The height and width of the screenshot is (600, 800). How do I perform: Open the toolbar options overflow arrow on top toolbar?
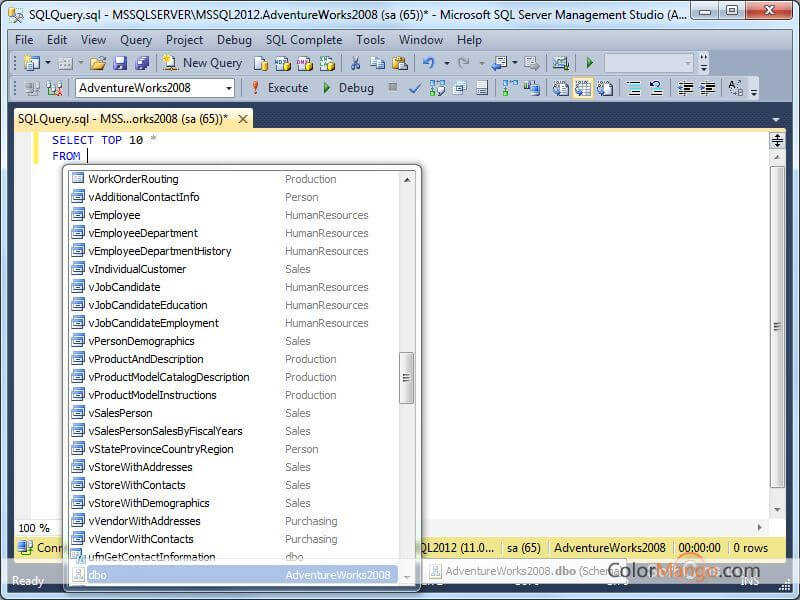pos(704,63)
